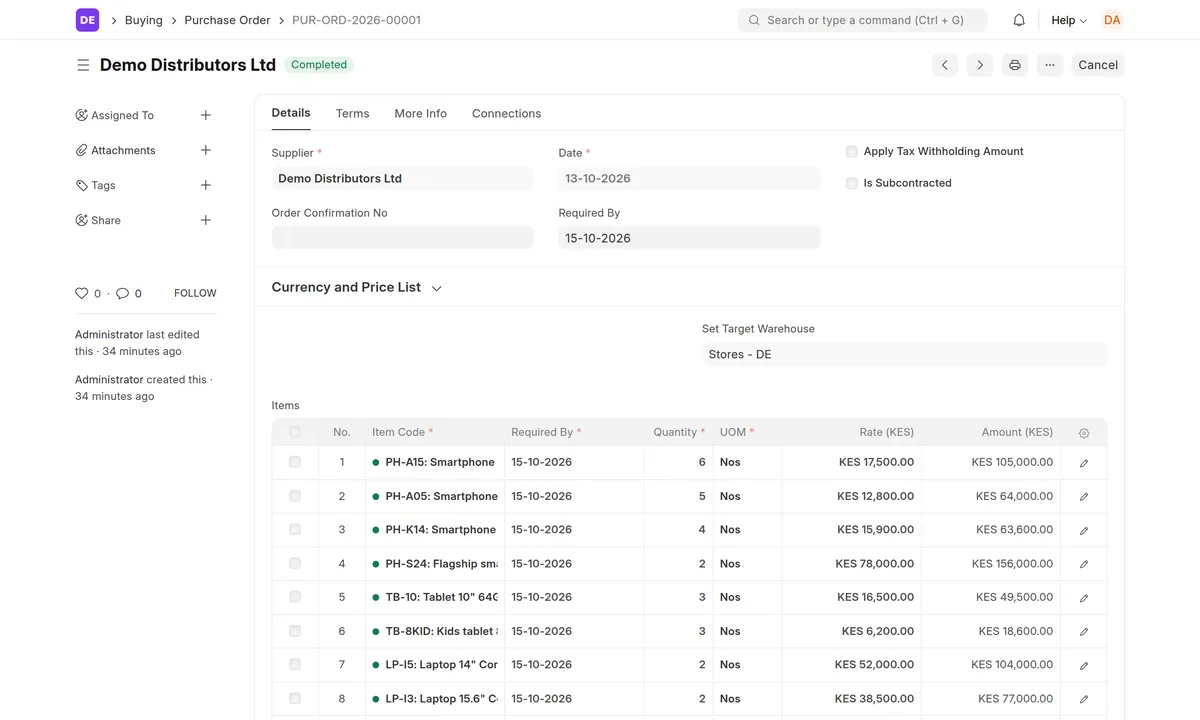Image resolution: width=1200 pixels, height=720 pixels.
Task: Click the print icon
Action: (1015, 65)
